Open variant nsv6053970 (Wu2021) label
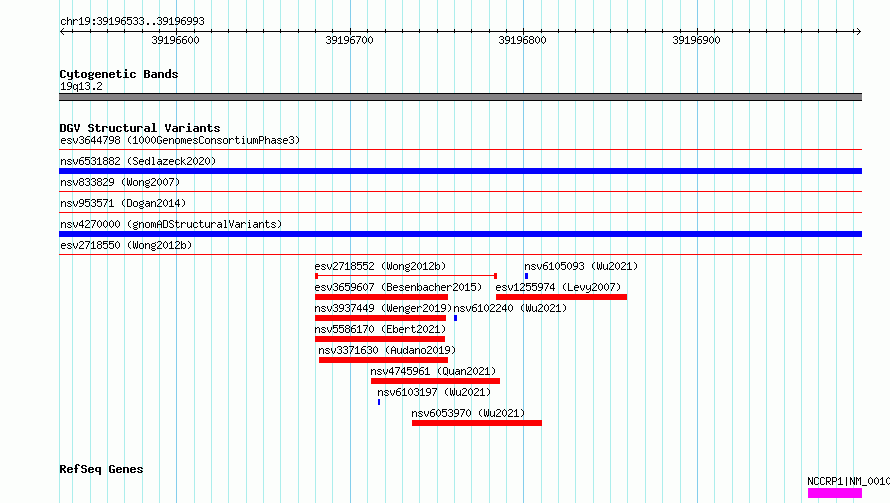Viewport: 890px width, 503px height. tap(468, 413)
